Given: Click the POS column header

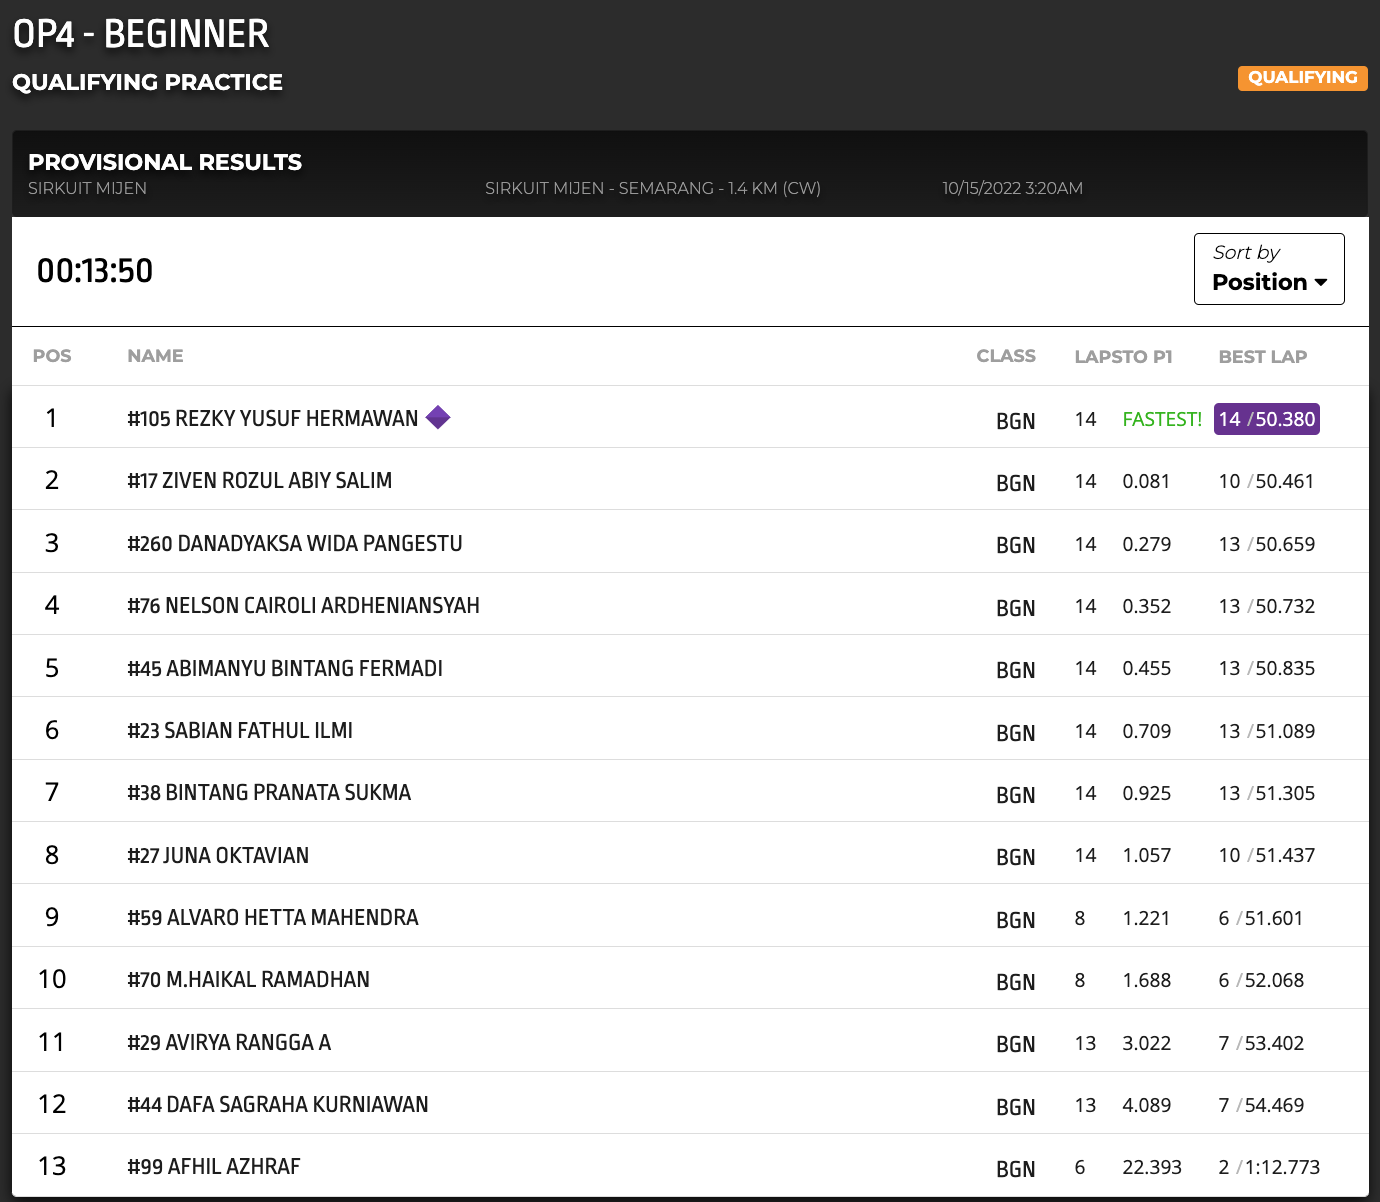Looking at the screenshot, I should pos(52,356).
